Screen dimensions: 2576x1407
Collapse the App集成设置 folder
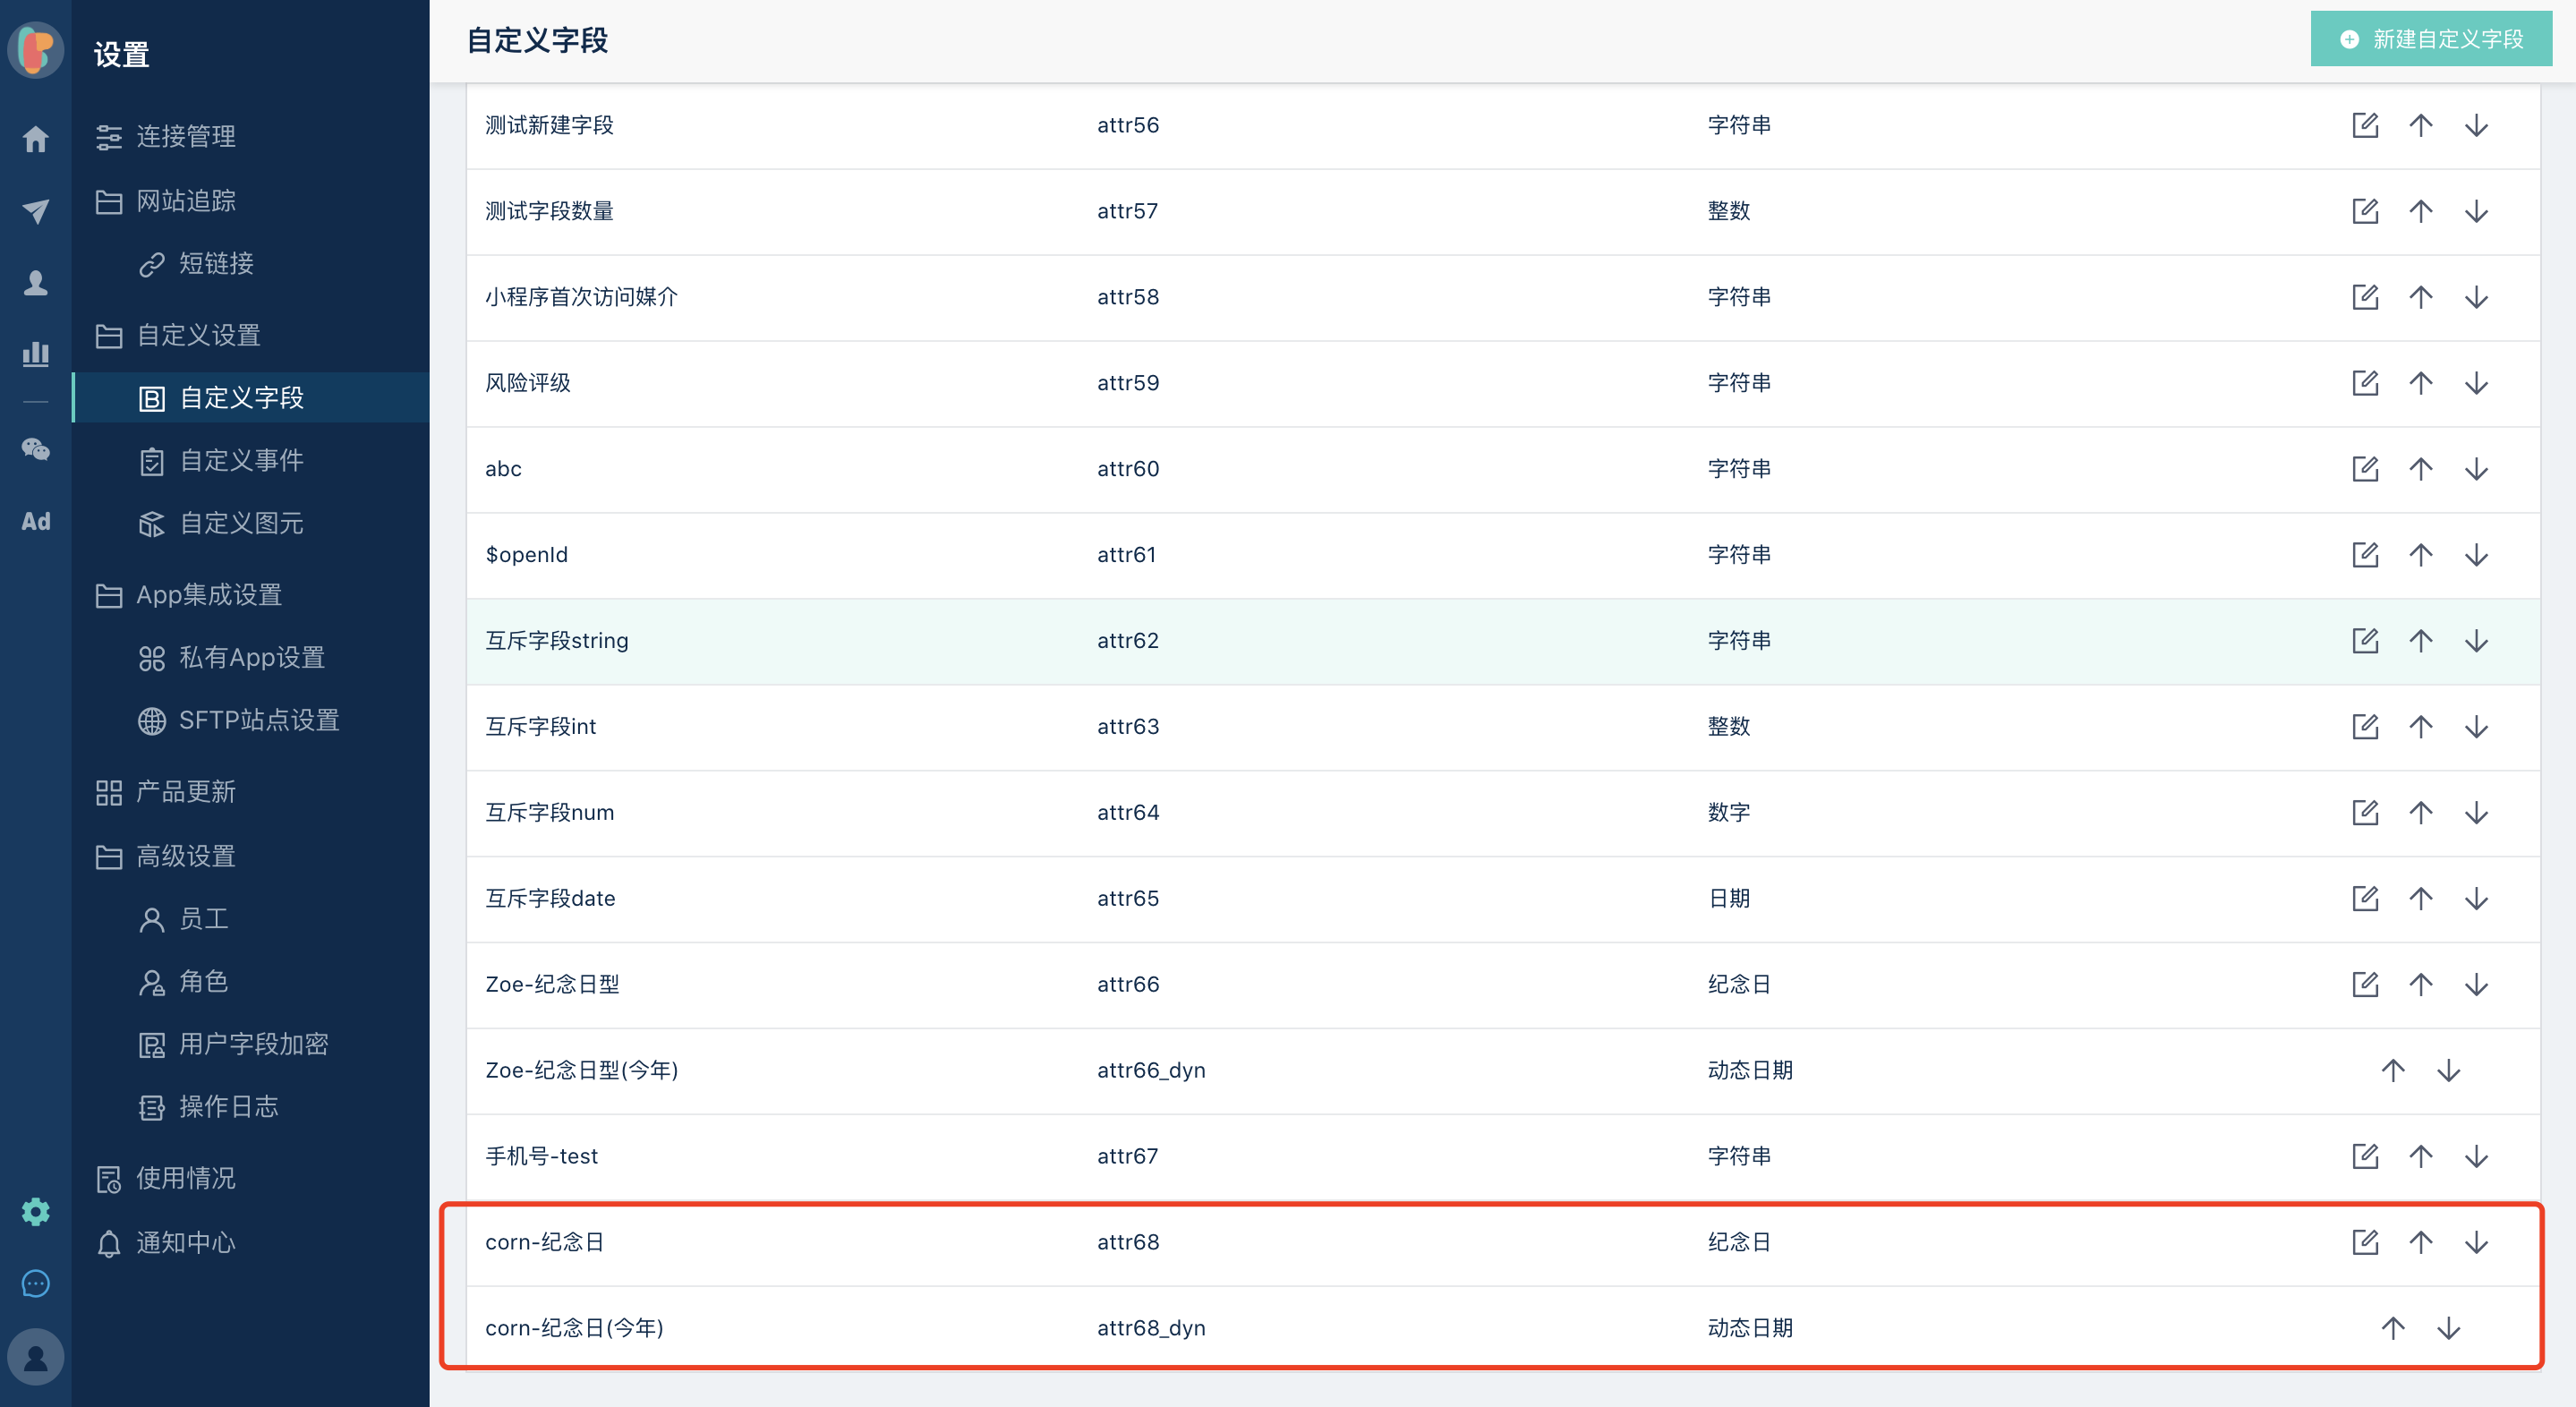click(208, 595)
